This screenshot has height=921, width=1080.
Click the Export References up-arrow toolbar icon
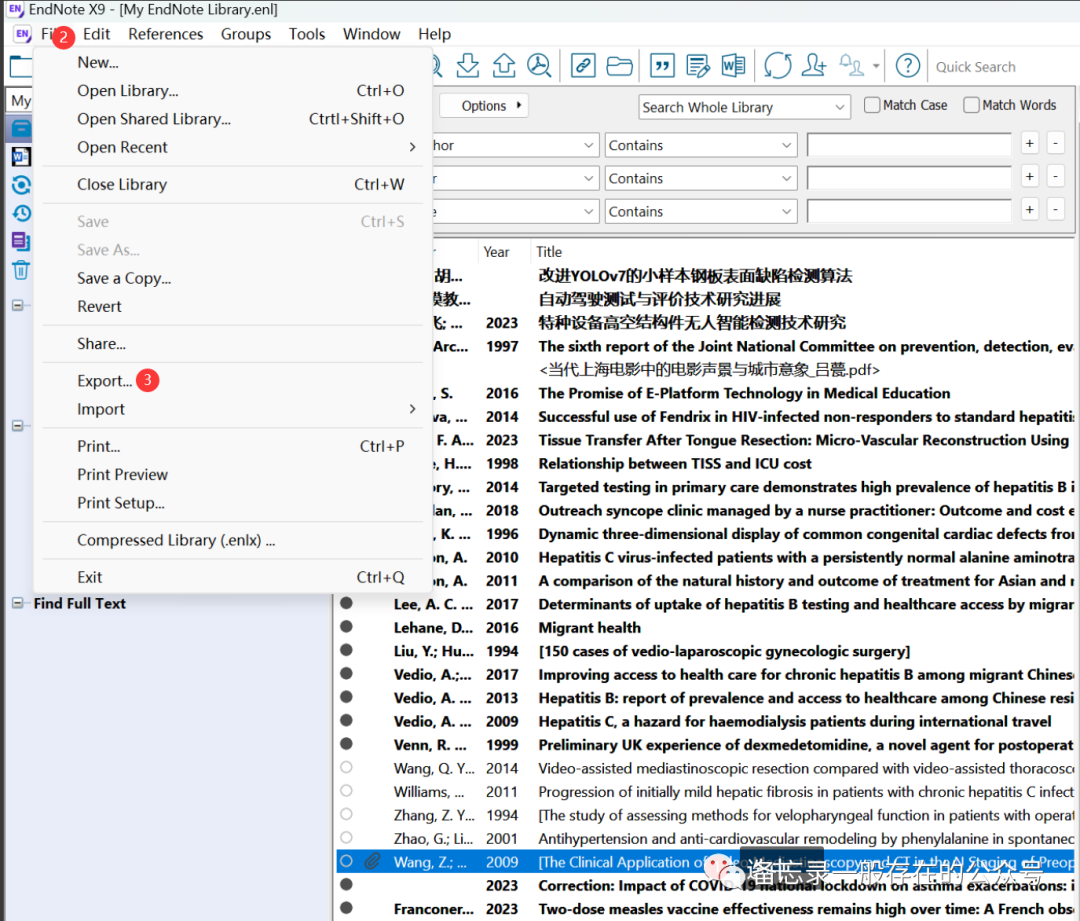(x=504, y=65)
